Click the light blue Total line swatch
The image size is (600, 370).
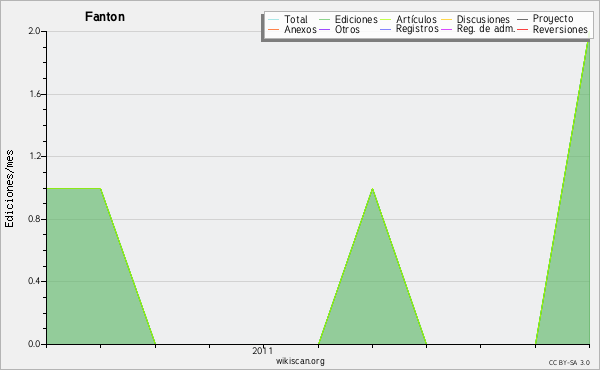point(274,19)
